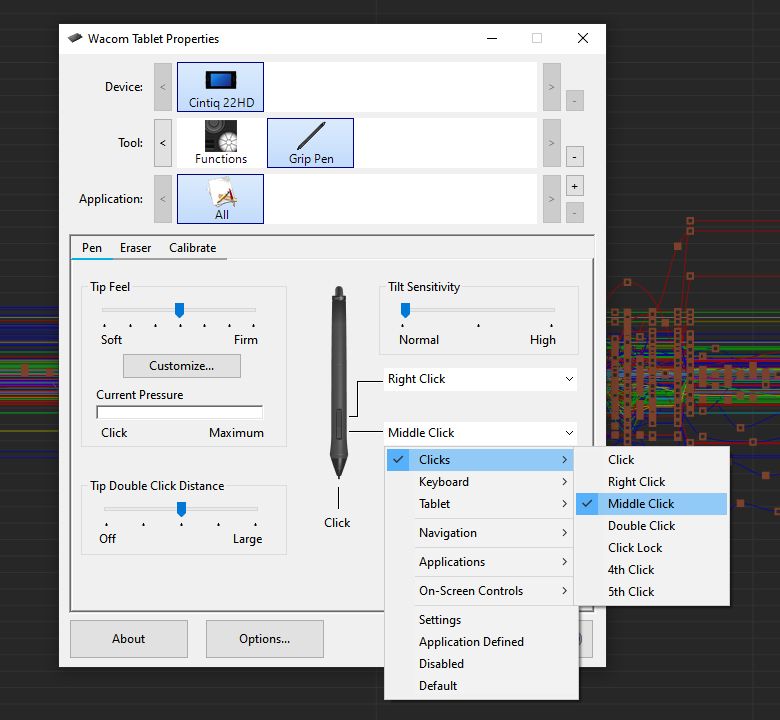The width and height of the screenshot is (780, 720).
Task: Select Double Click in the submenu
Action: (652, 526)
